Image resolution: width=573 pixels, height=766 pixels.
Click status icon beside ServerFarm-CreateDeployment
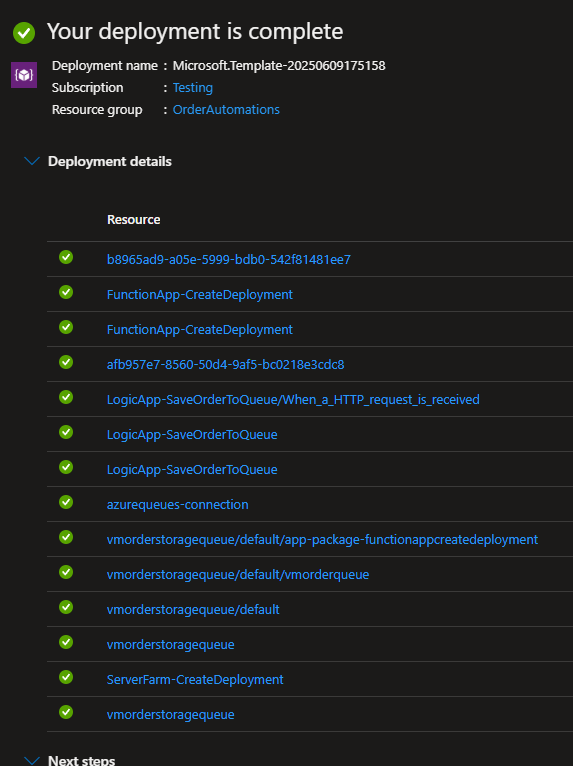66,677
